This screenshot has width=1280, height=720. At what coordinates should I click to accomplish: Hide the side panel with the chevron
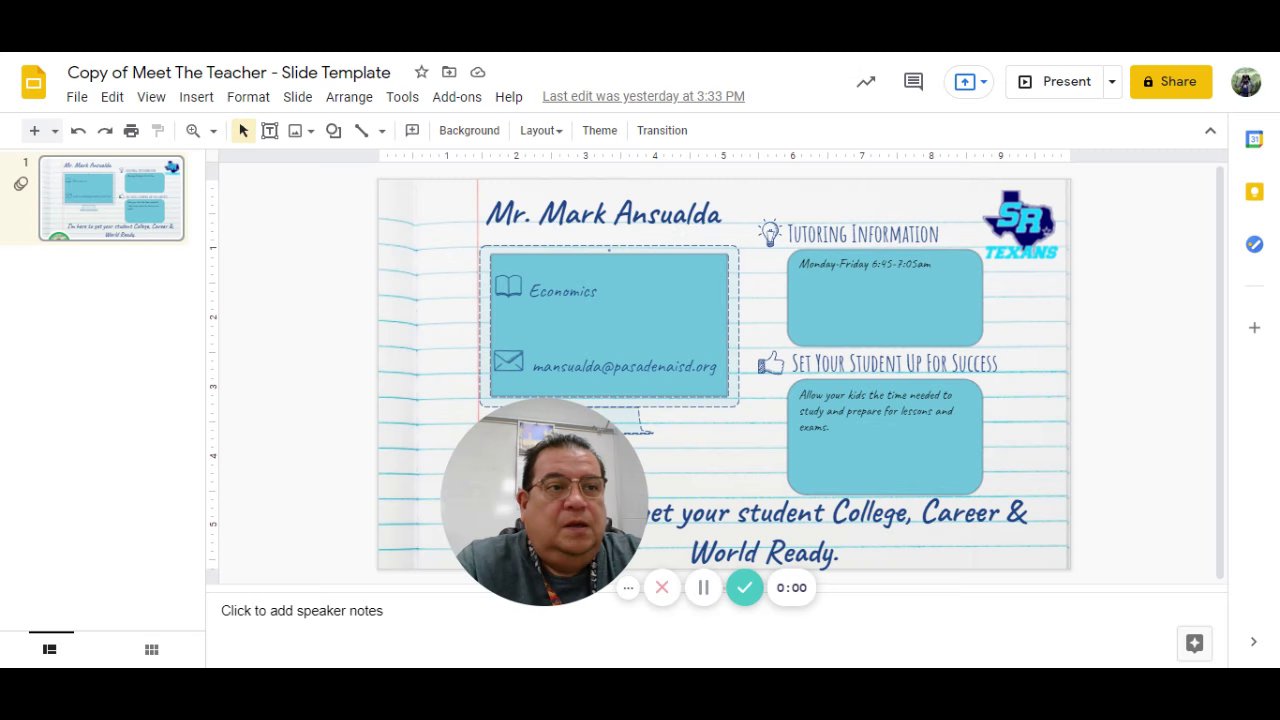pos(1254,642)
